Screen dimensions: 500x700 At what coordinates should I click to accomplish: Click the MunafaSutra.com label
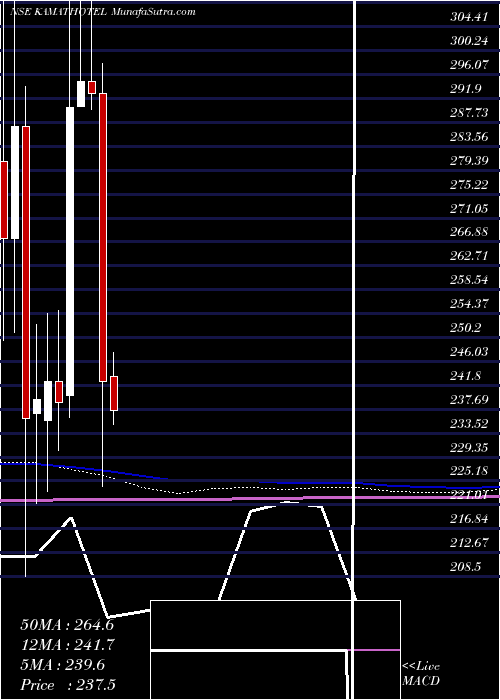tap(154, 12)
